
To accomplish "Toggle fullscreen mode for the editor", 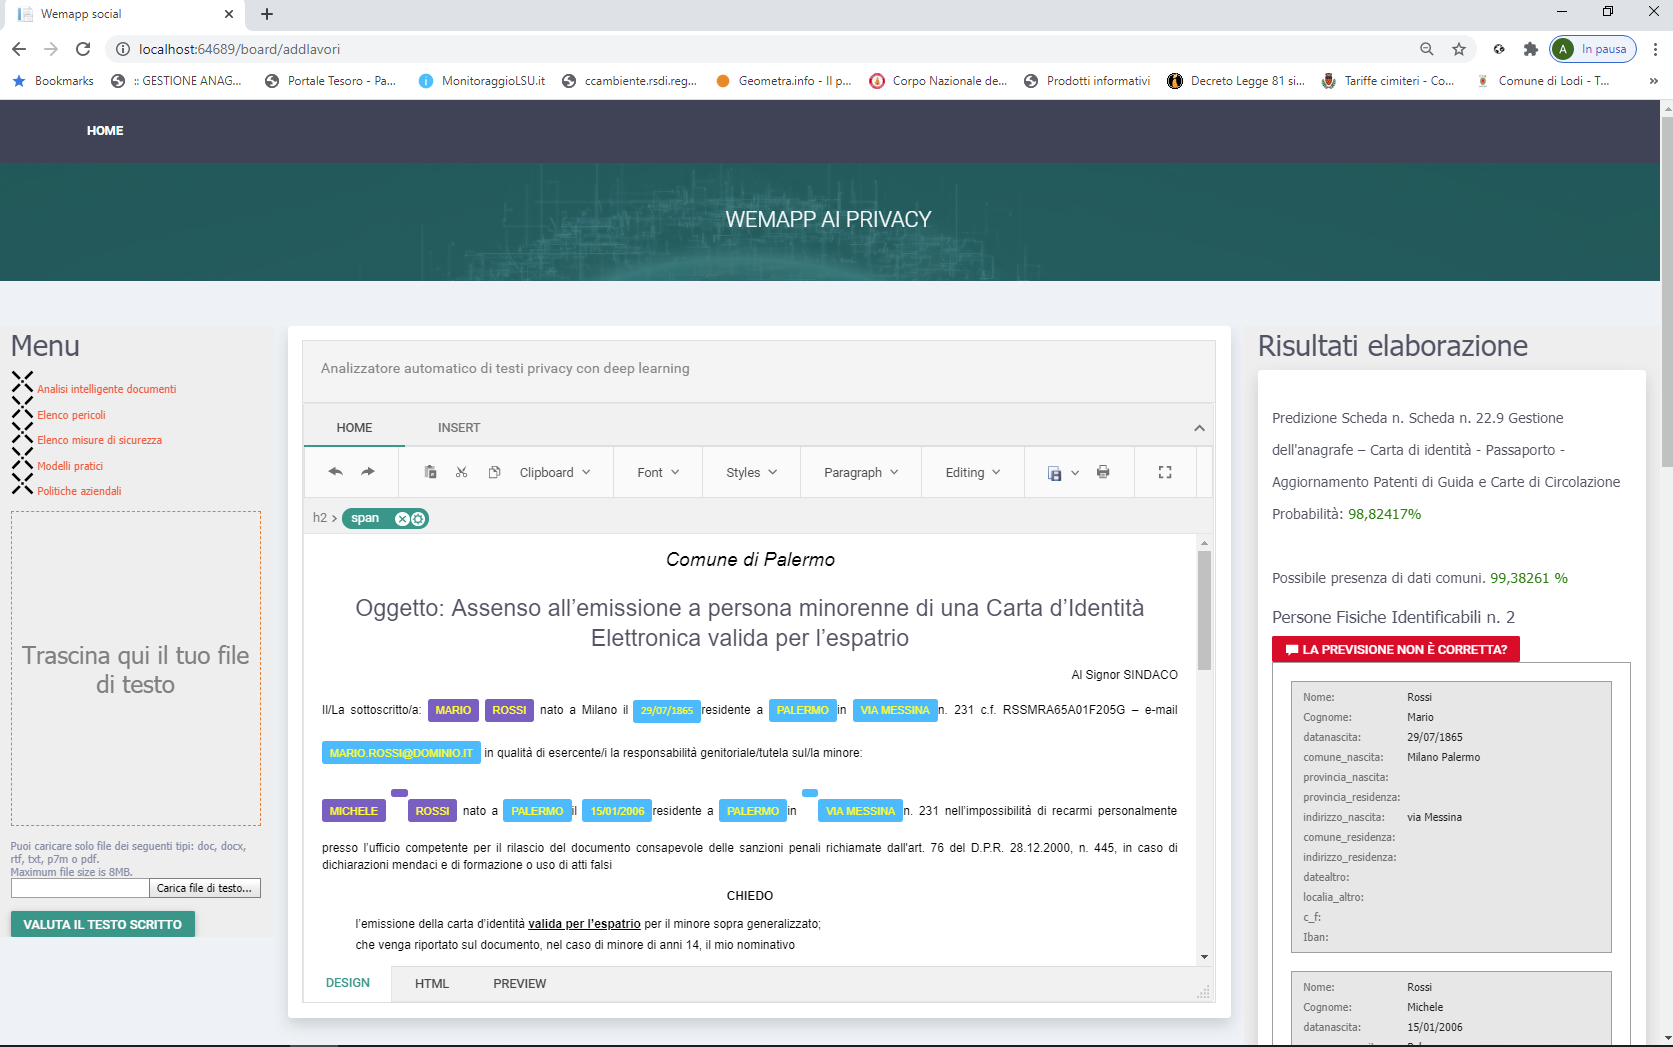I will point(1165,472).
